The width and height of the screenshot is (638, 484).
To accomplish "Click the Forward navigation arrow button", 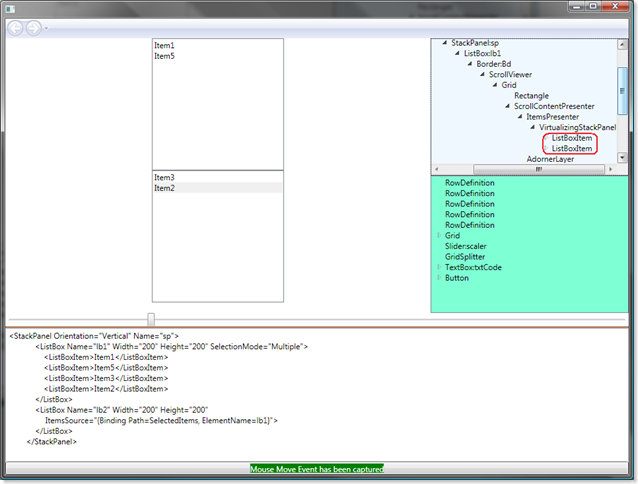I will tap(33, 28).
